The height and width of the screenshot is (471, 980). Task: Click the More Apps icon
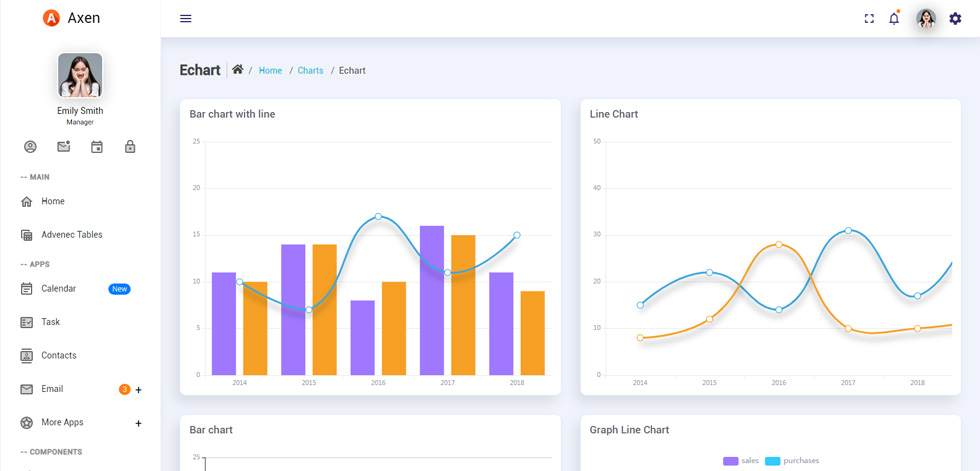coord(26,423)
